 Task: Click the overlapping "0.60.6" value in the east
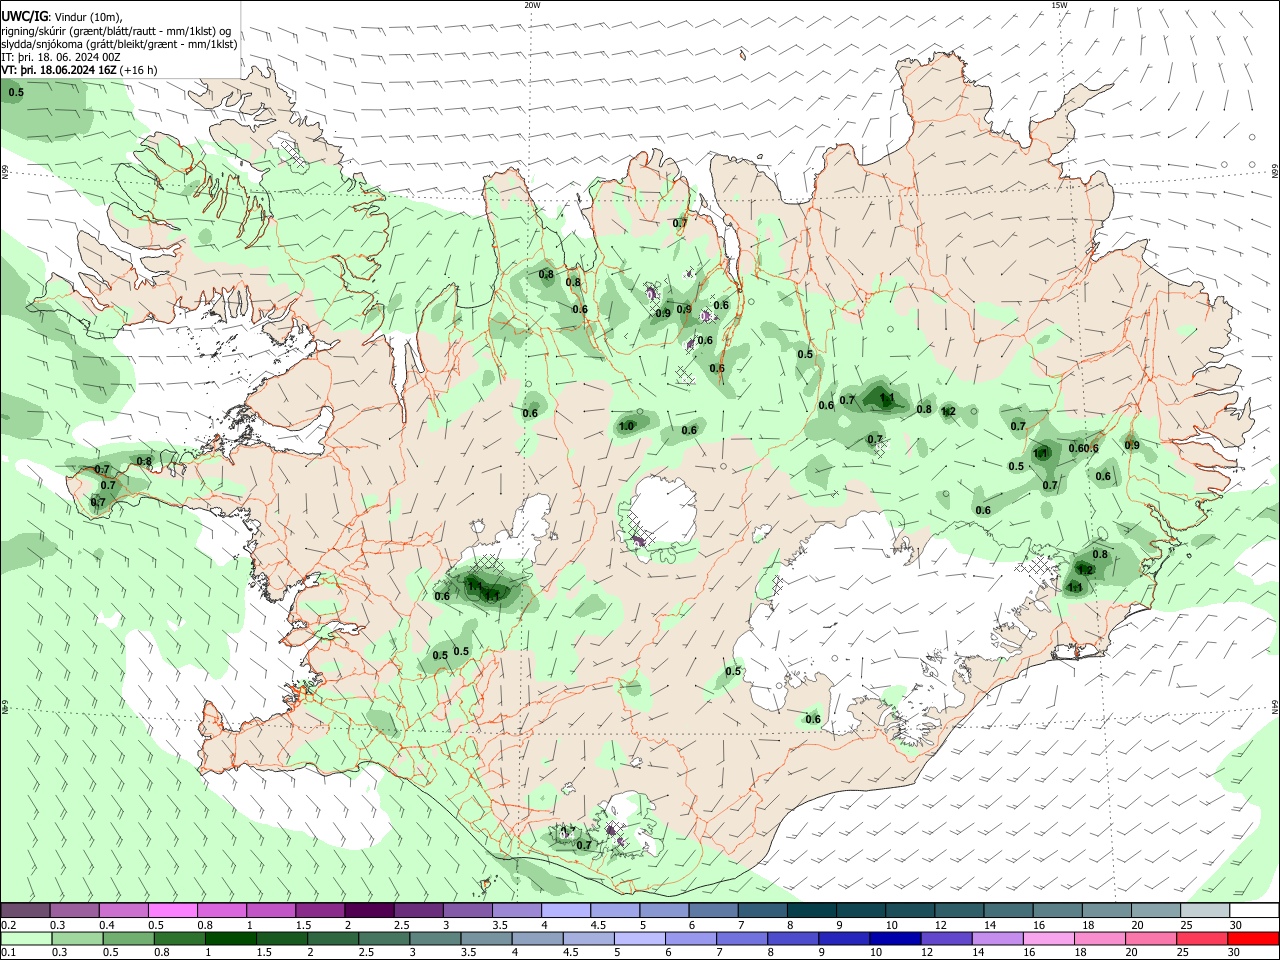point(1084,448)
